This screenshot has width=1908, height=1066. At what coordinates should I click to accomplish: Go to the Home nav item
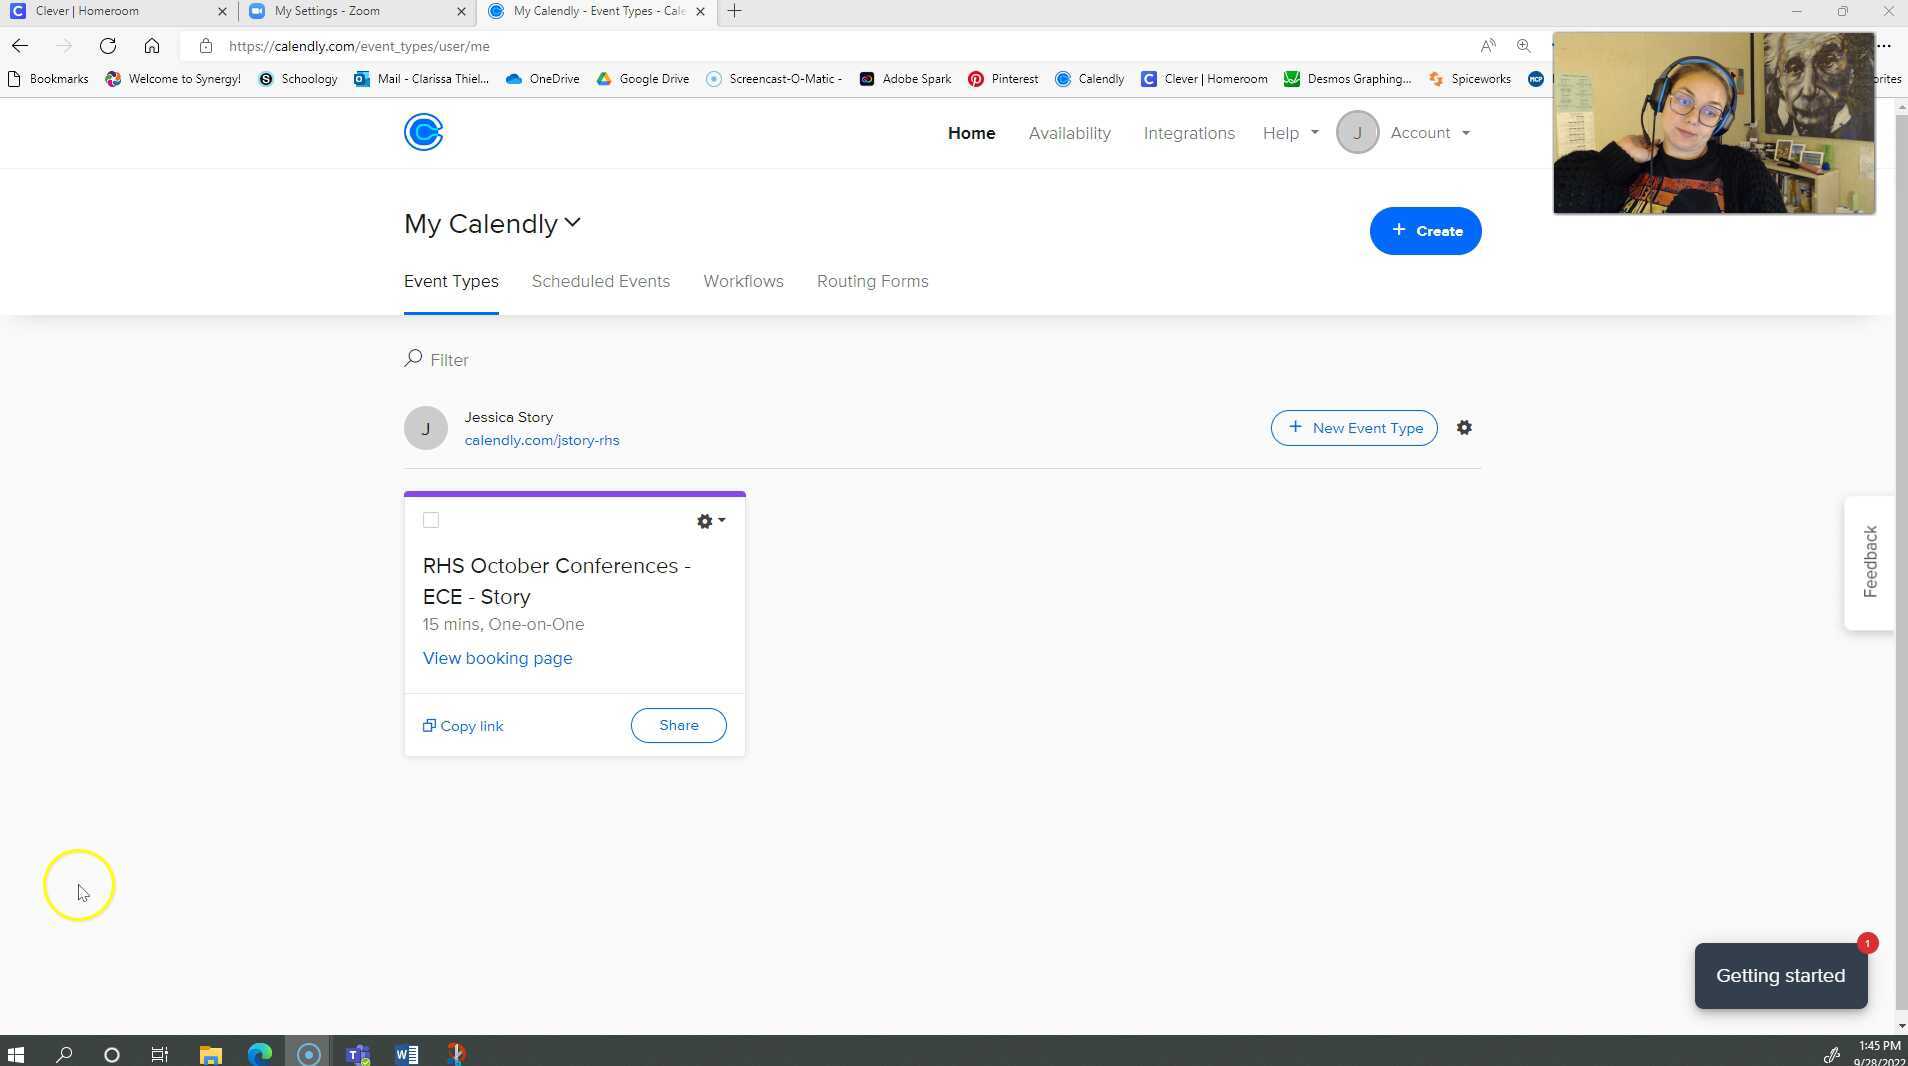point(971,133)
